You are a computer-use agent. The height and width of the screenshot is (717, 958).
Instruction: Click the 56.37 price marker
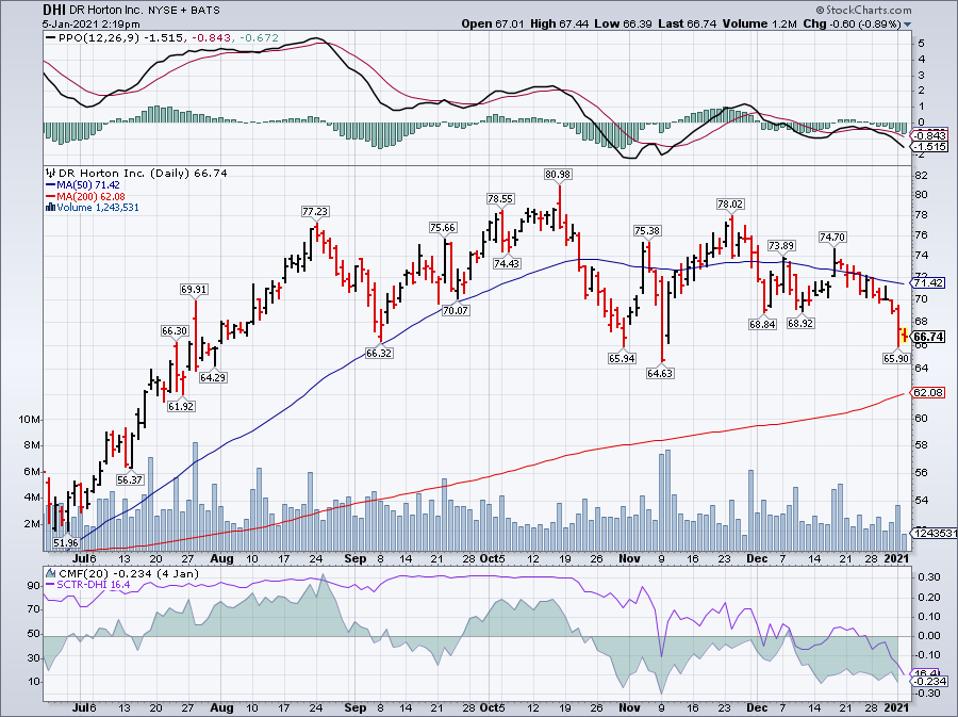[130, 480]
